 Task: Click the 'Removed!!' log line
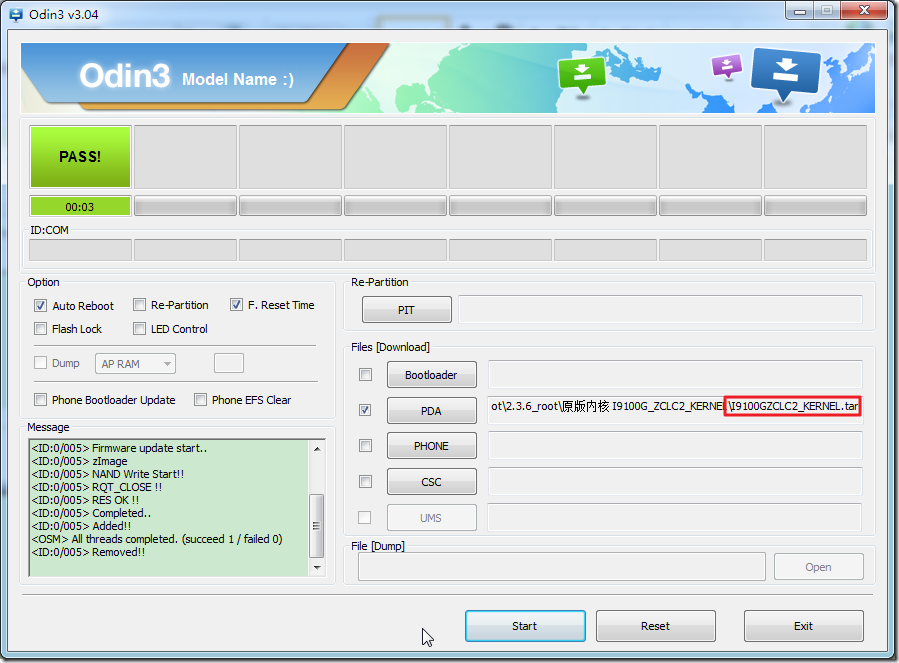click(88, 552)
